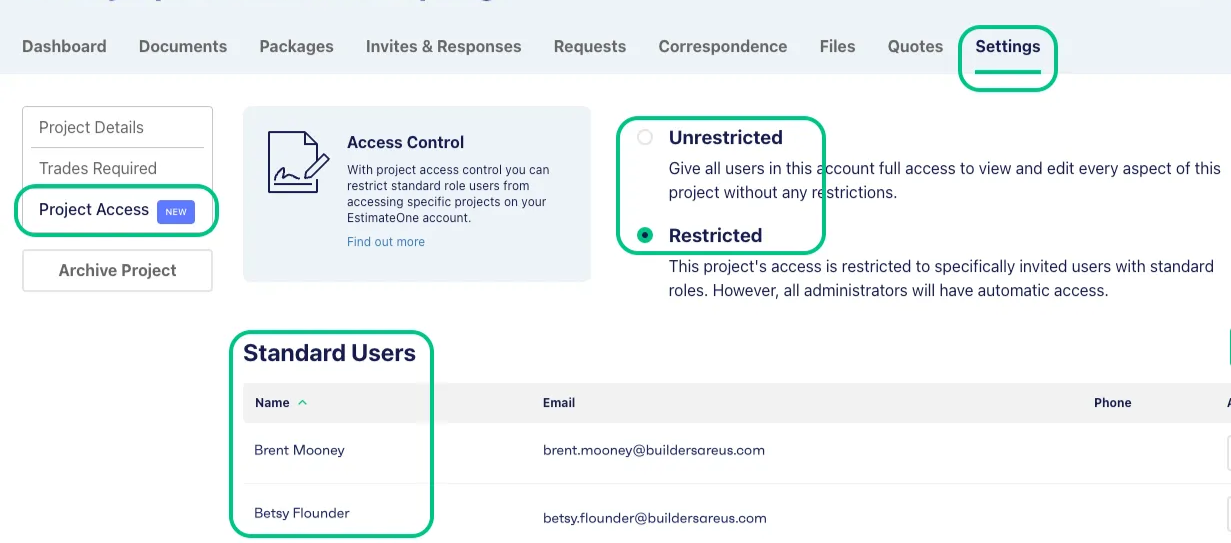This screenshot has width=1231, height=543.
Task: Open the Dashboard tab
Action: coord(64,46)
